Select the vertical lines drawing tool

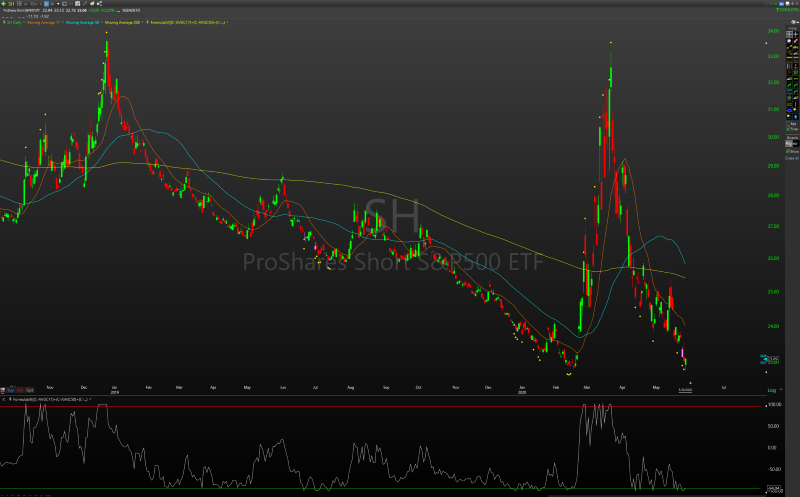coord(789,66)
